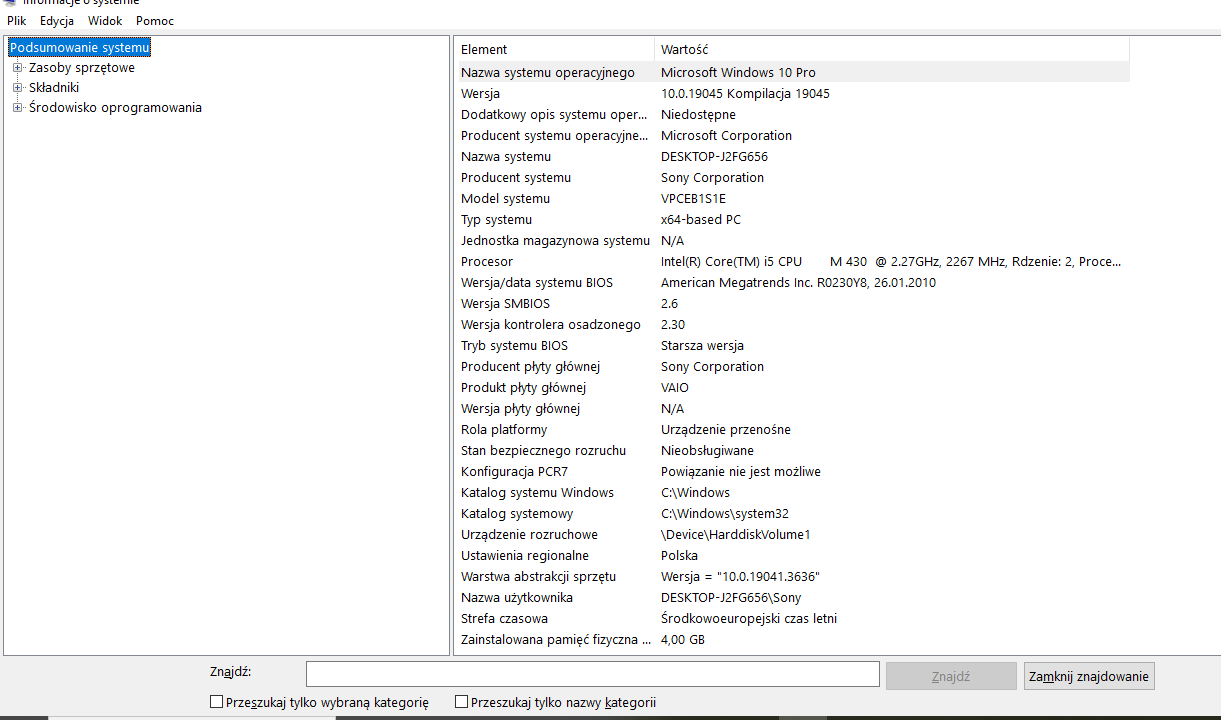Select the Typ systemu row
1221x720 pixels.
[793, 219]
